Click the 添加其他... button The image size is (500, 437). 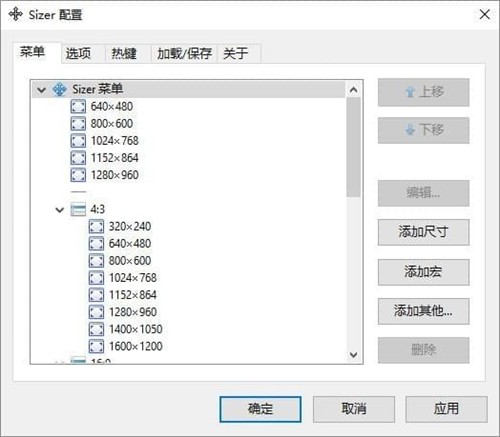click(x=423, y=311)
